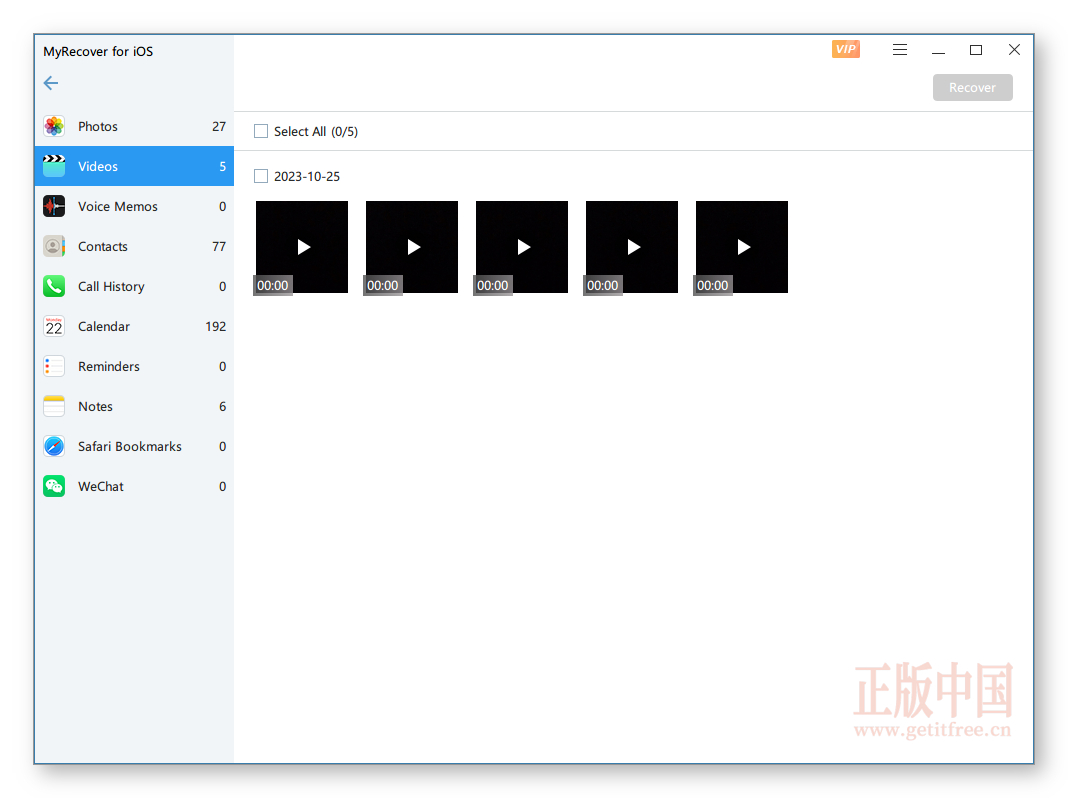This screenshot has height=798, width=1068.
Task: Click the Videos clapperboard icon
Action: [x=54, y=166]
